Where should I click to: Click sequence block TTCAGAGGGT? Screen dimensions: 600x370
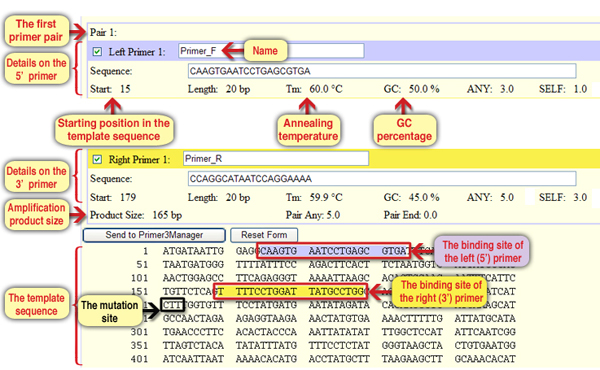coord(266,278)
